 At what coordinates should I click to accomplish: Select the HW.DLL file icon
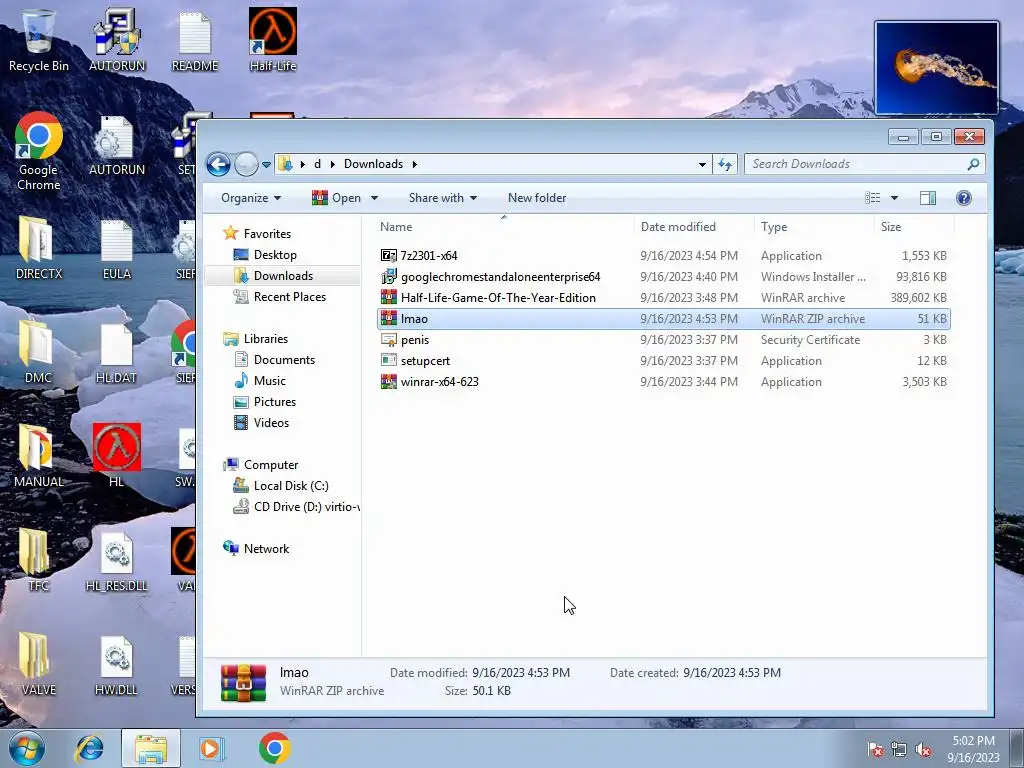click(117, 664)
